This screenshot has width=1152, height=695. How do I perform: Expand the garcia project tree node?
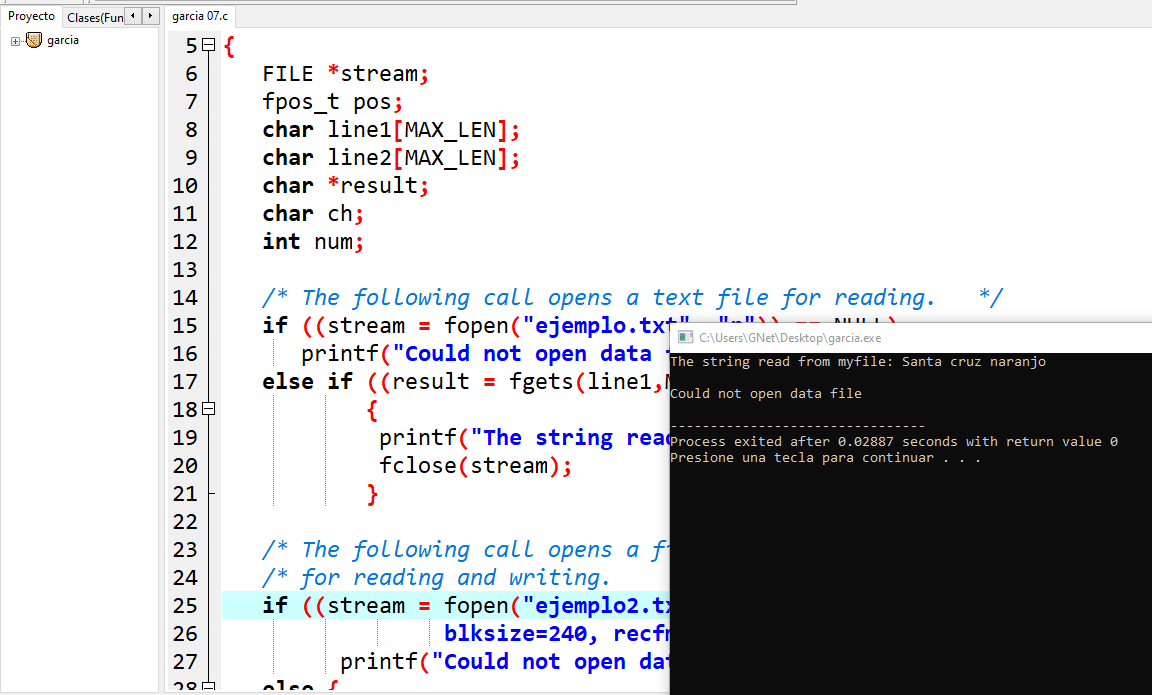coord(15,41)
